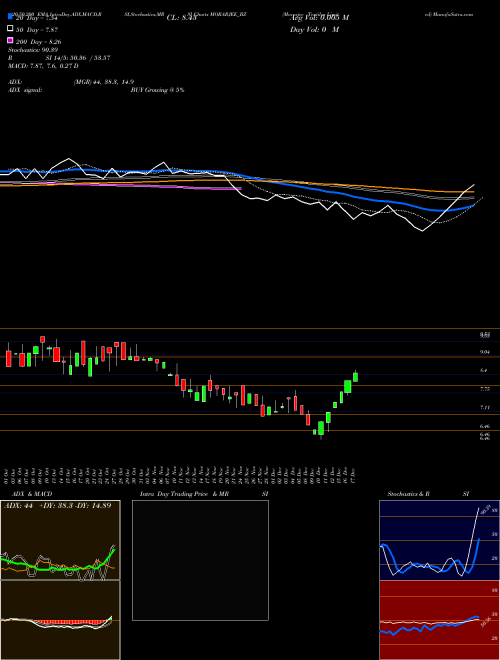Click the '01 Oct' date axis label
500x660 pixels.
[x=8, y=475]
